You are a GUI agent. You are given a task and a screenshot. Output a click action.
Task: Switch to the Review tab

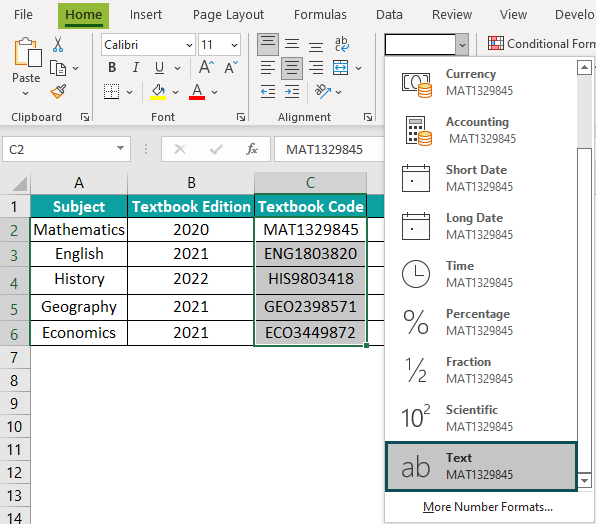click(x=452, y=15)
